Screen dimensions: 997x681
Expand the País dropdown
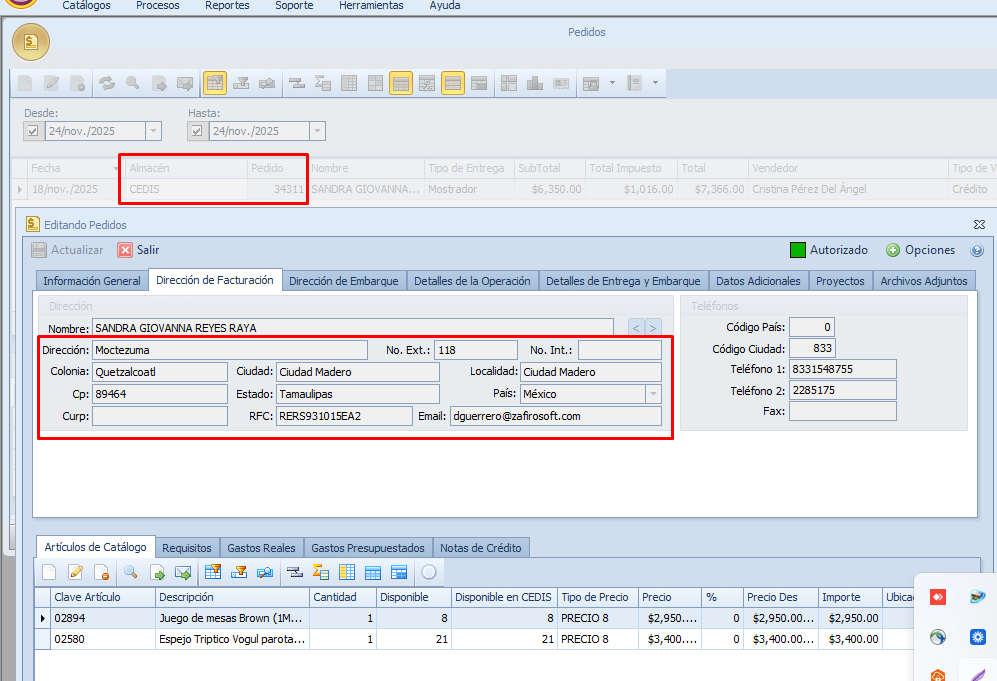tap(654, 394)
